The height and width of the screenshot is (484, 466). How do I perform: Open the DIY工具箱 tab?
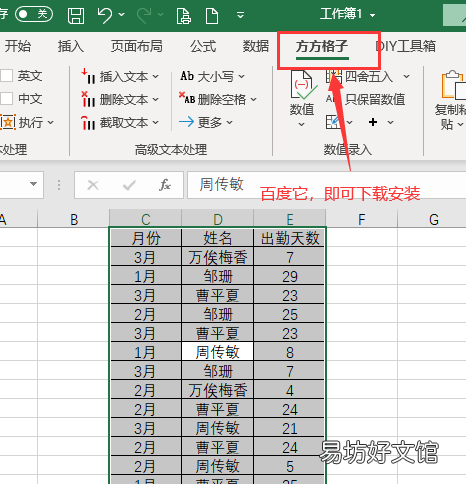[x=405, y=46]
